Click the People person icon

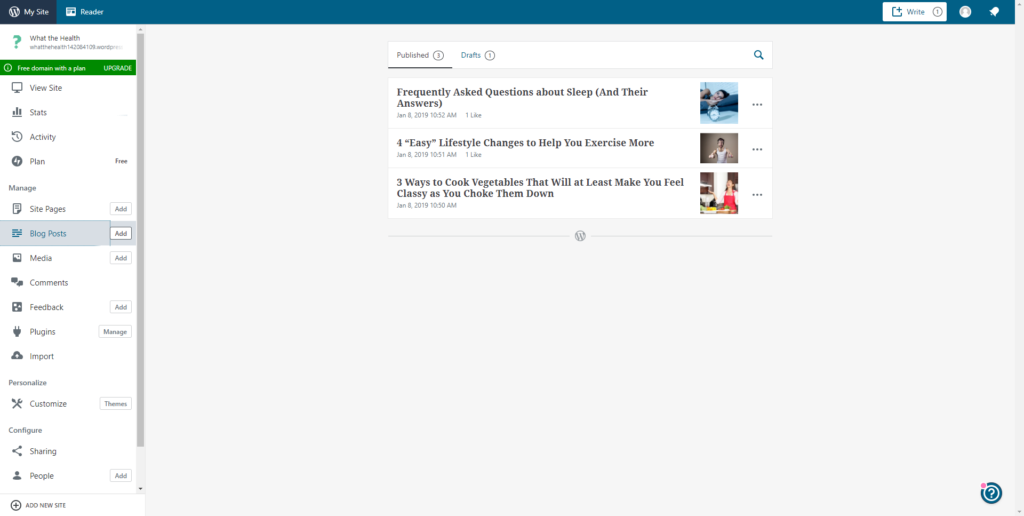point(17,476)
